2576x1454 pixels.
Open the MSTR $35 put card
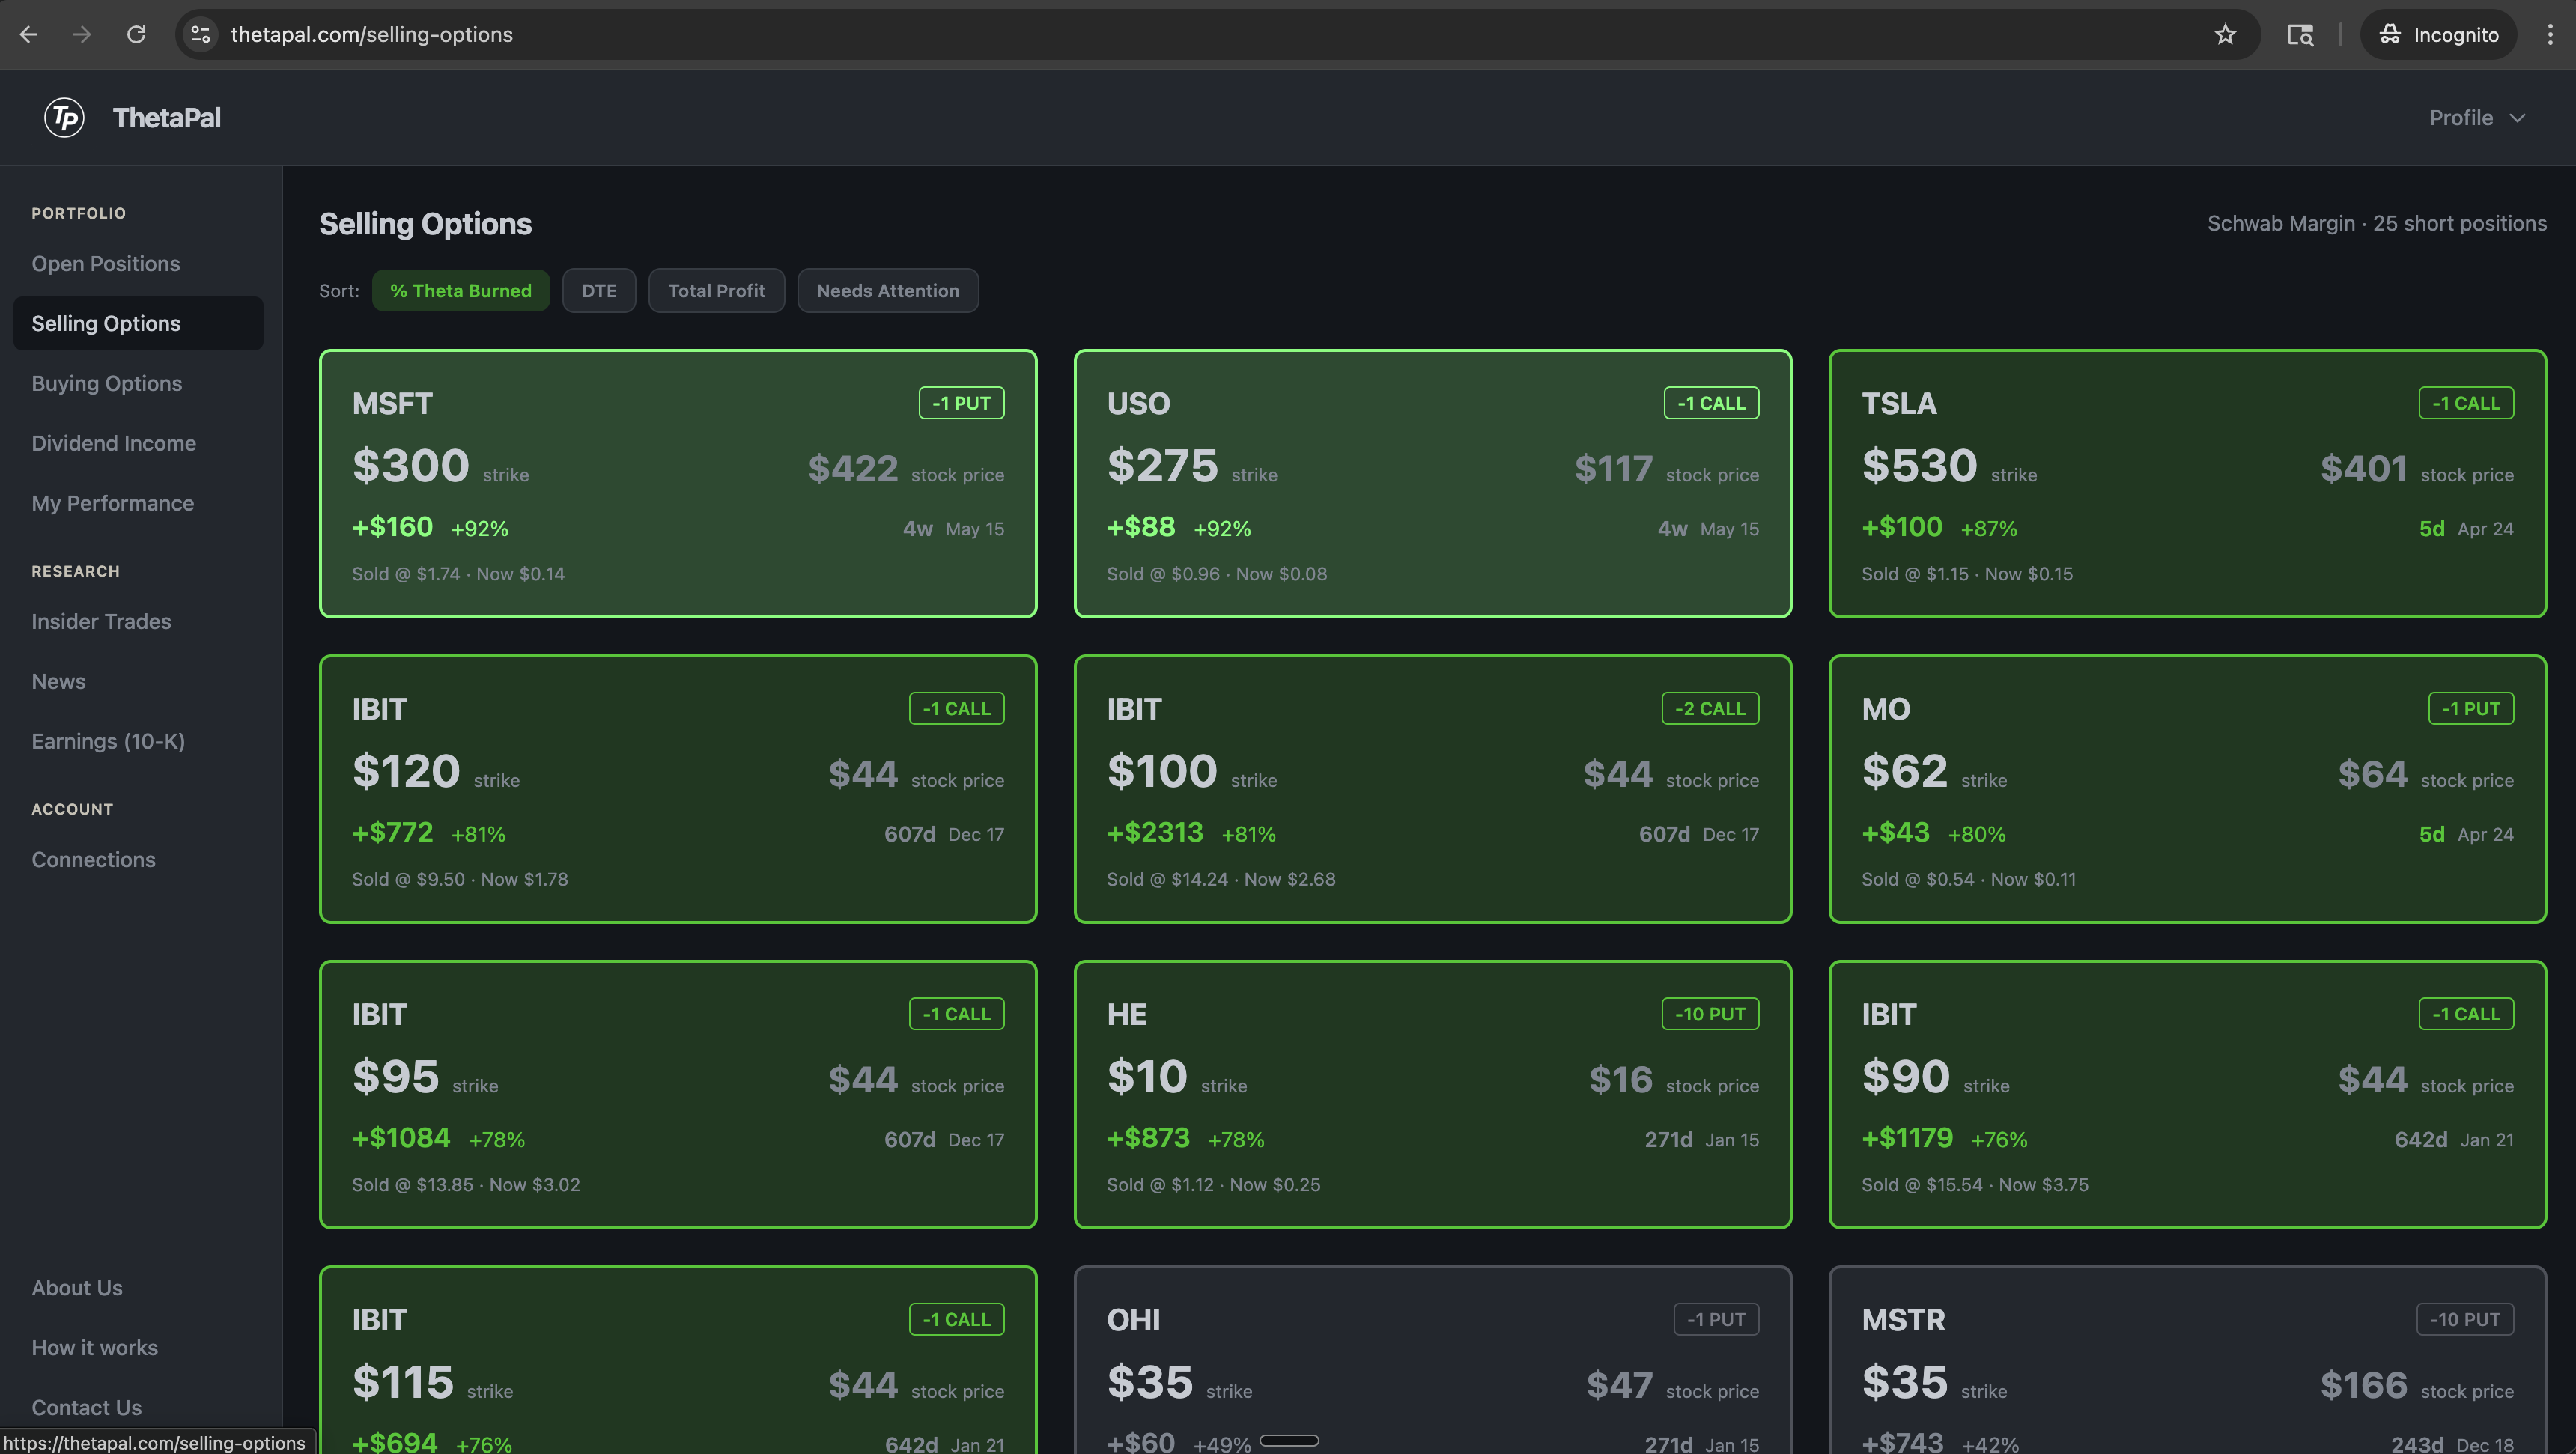click(2188, 1361)
